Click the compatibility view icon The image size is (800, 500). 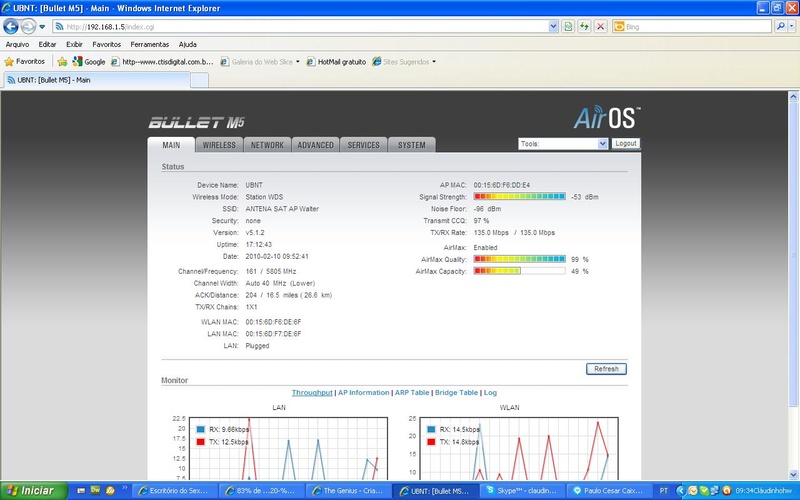point(568,27)
